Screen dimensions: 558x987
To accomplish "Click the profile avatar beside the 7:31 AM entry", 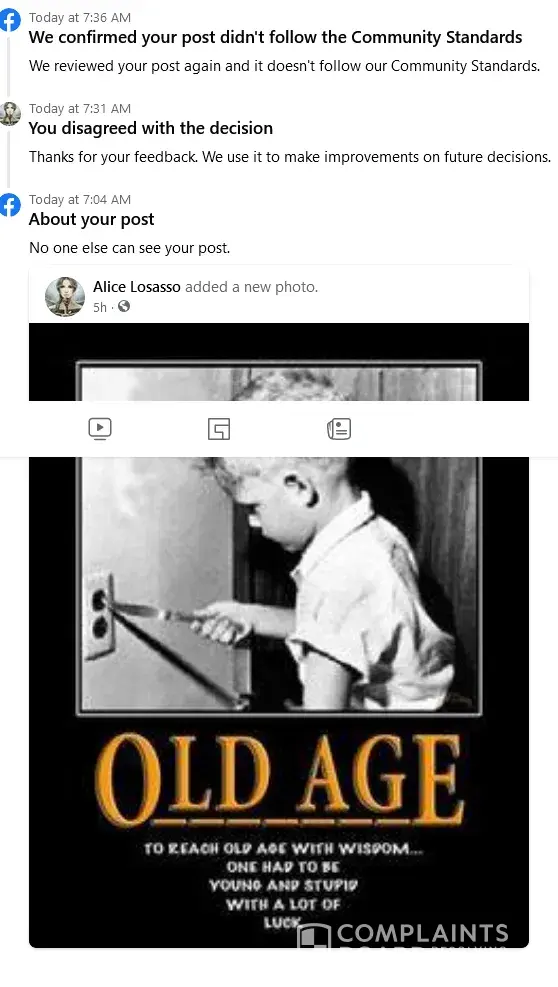I will click(9, 113).
